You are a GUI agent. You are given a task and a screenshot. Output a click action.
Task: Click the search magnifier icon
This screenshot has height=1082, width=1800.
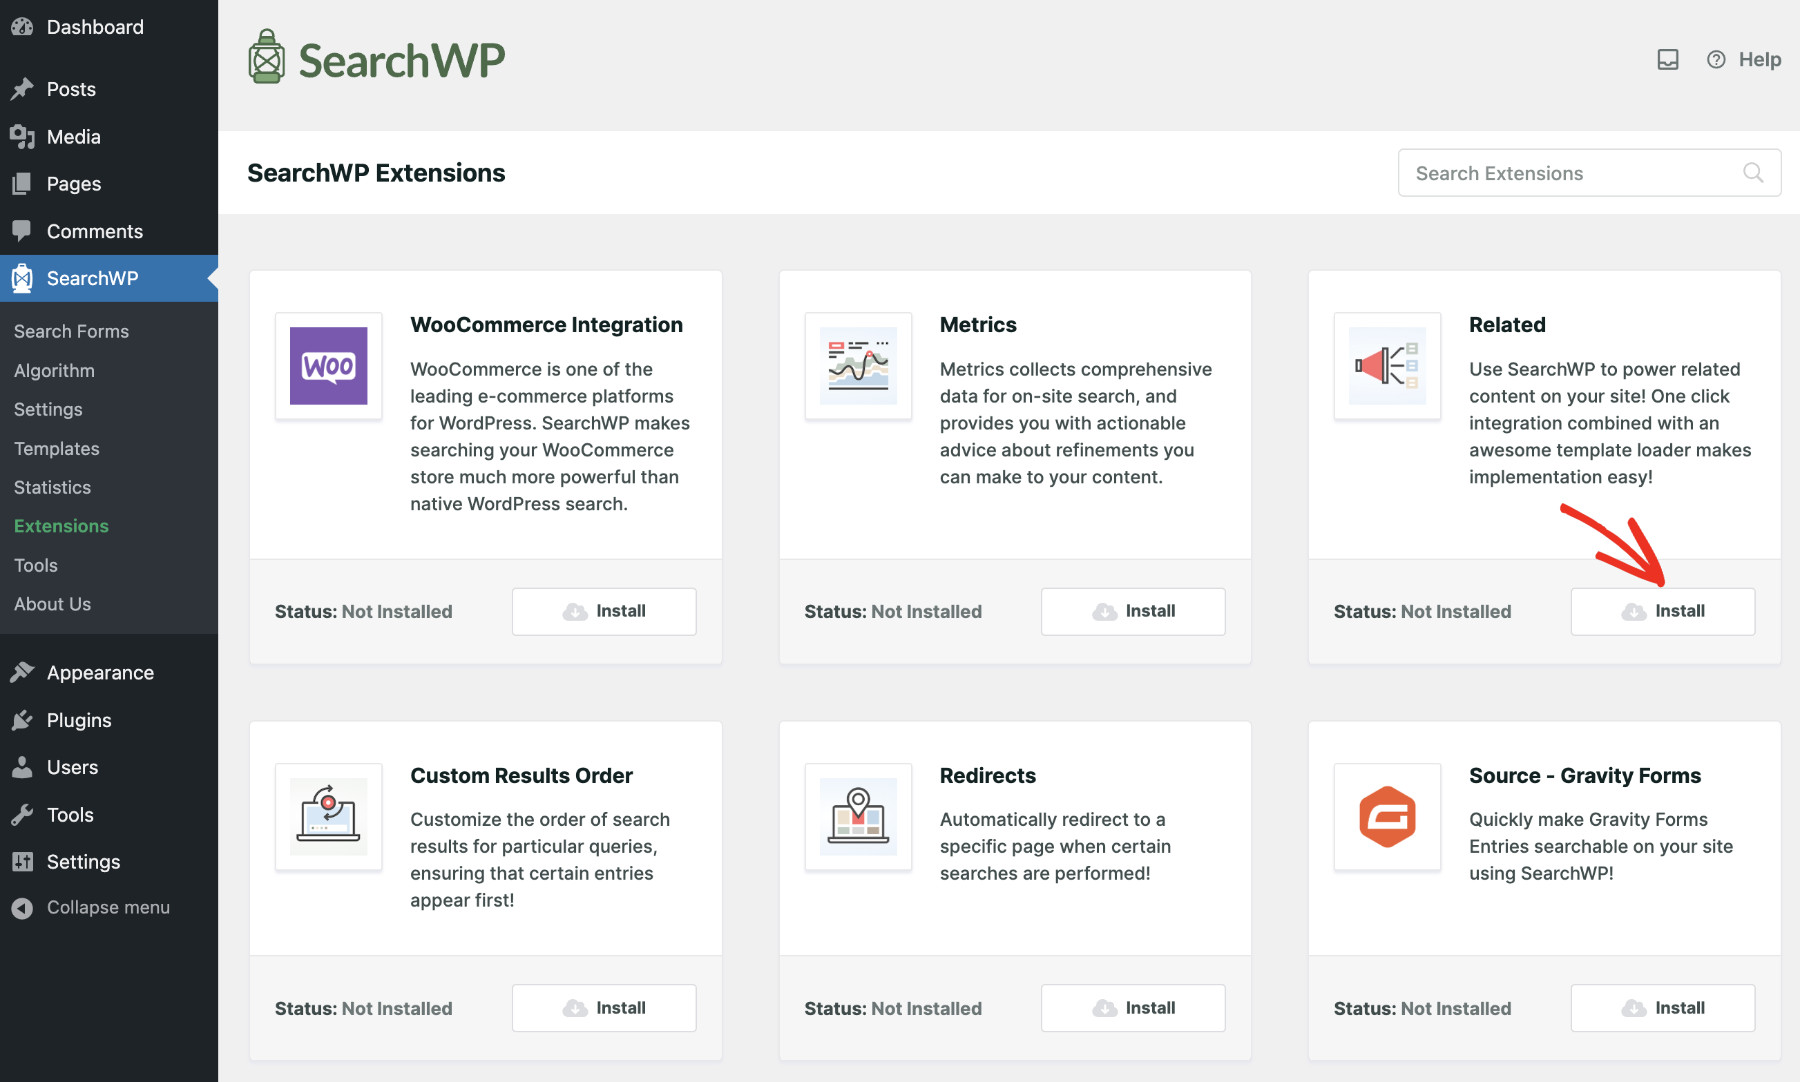[1753, 173]
